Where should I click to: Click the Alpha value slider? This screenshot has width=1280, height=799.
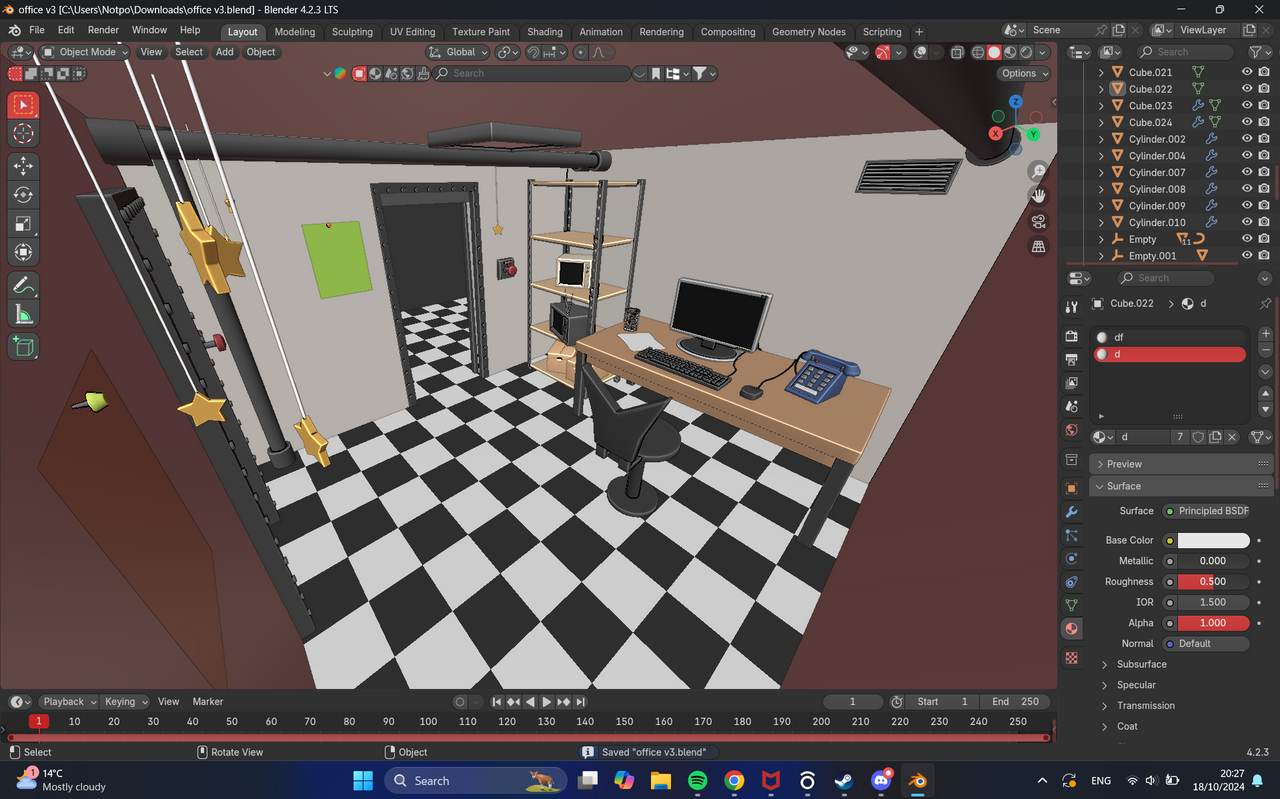tap(1213, 623)
